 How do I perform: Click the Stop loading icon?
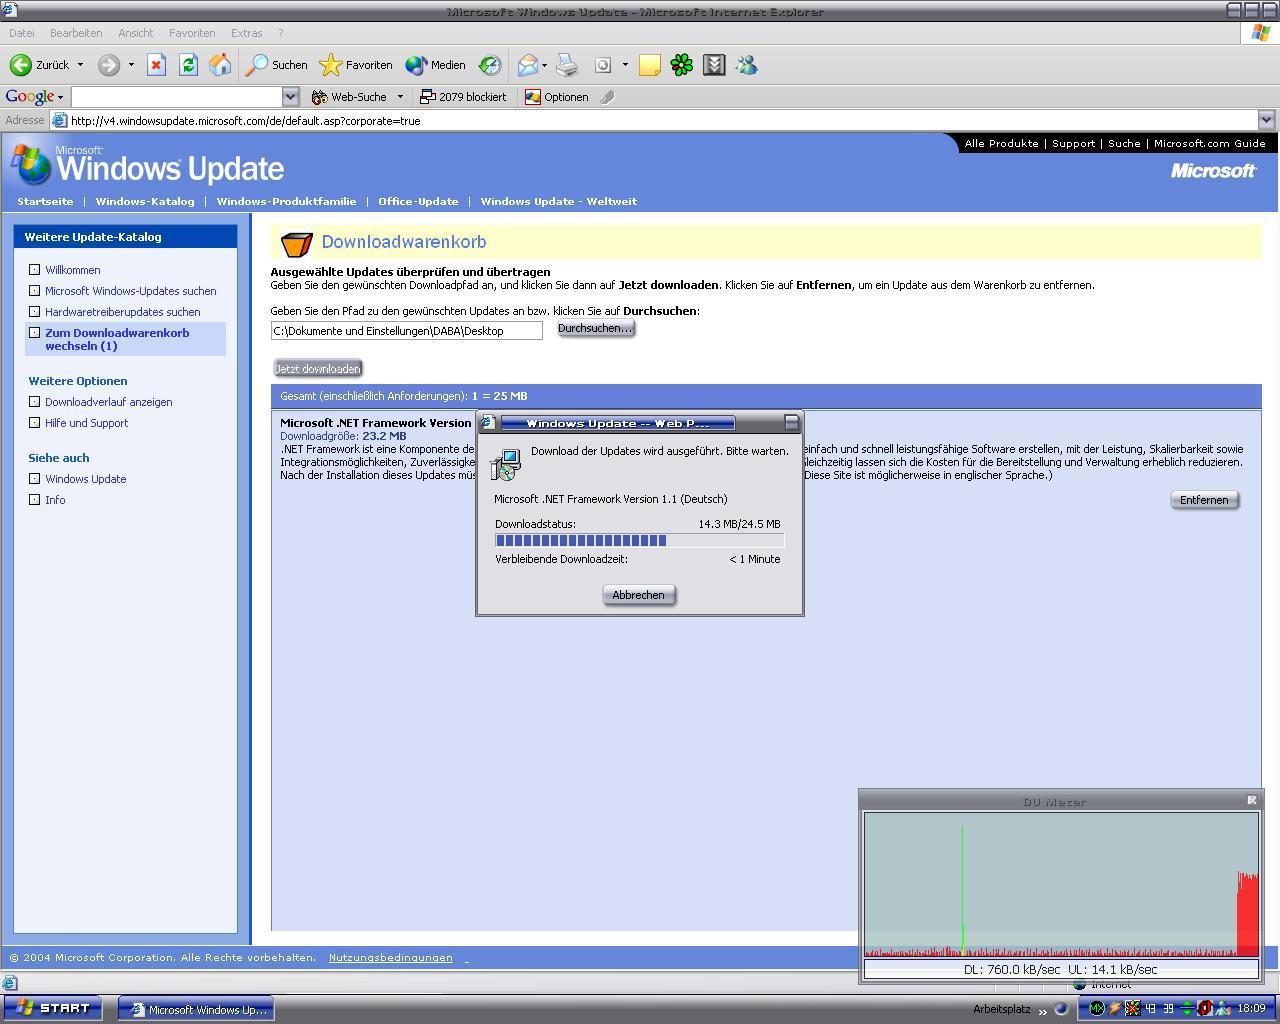(x=156, y=65)
